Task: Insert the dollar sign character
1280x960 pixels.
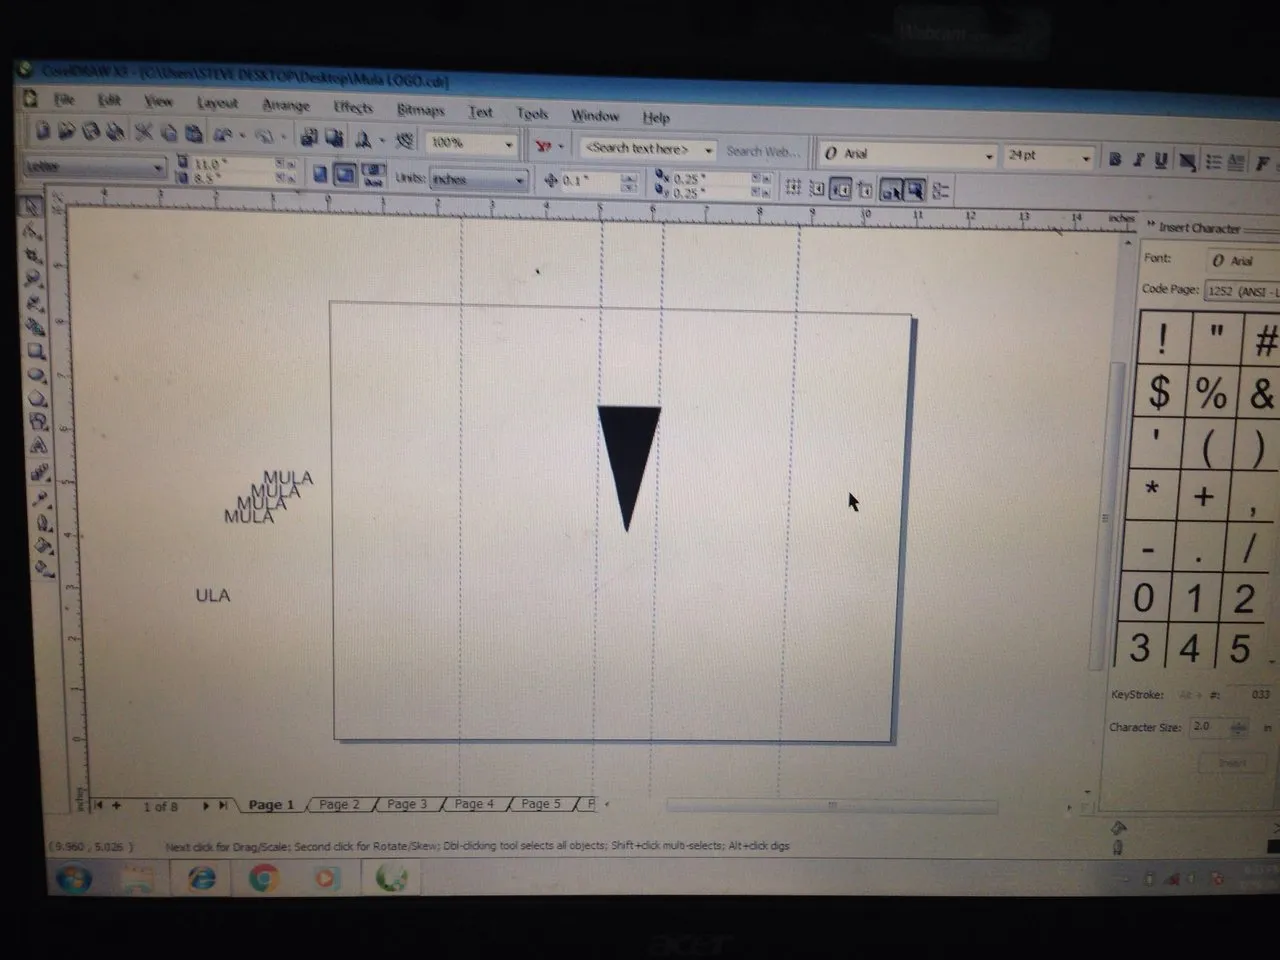Action: [1159, 391]
